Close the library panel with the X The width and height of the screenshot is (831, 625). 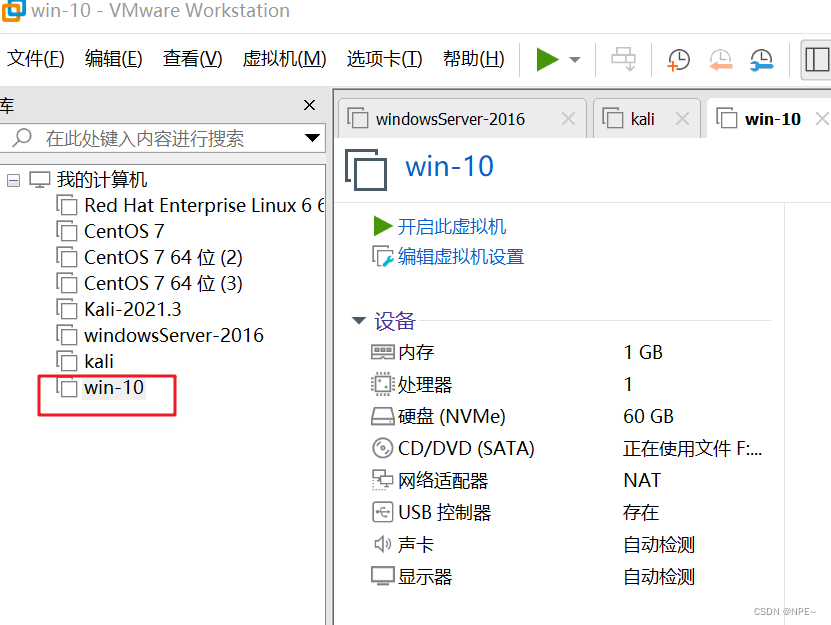[310, 105]
